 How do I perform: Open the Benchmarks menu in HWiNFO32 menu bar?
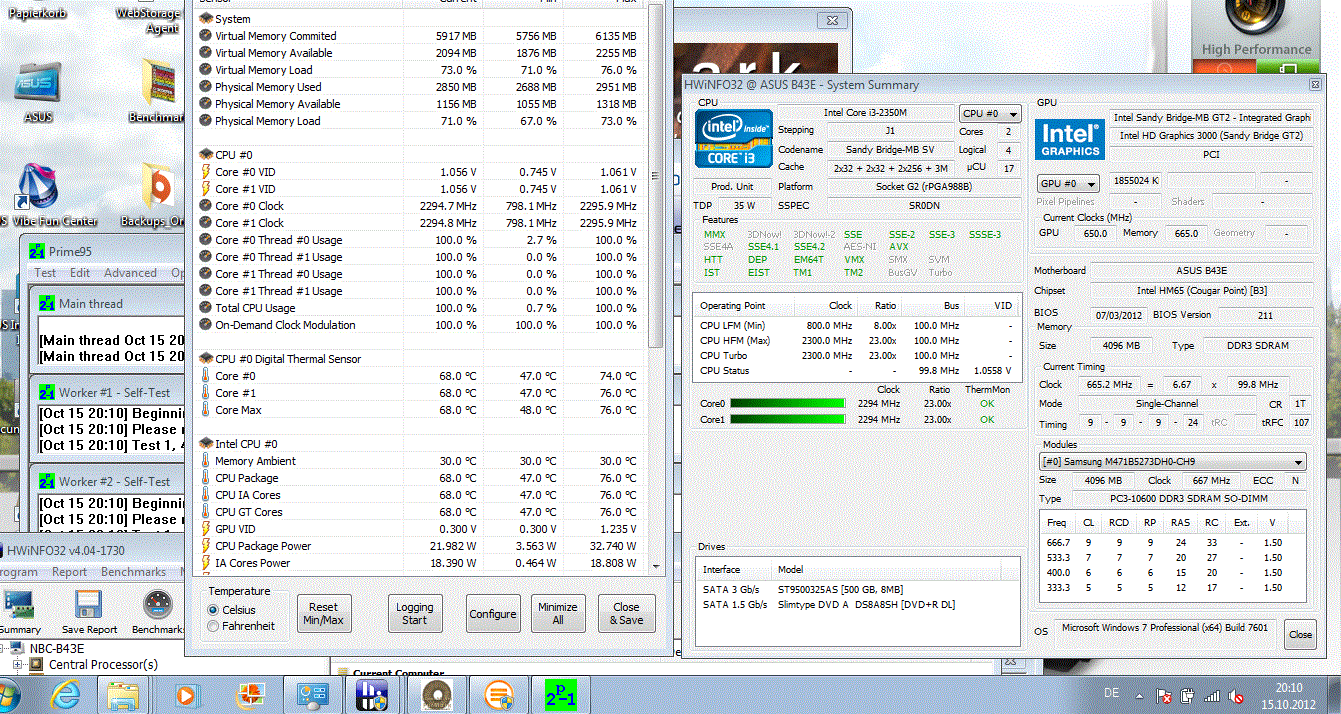[133, 572]
